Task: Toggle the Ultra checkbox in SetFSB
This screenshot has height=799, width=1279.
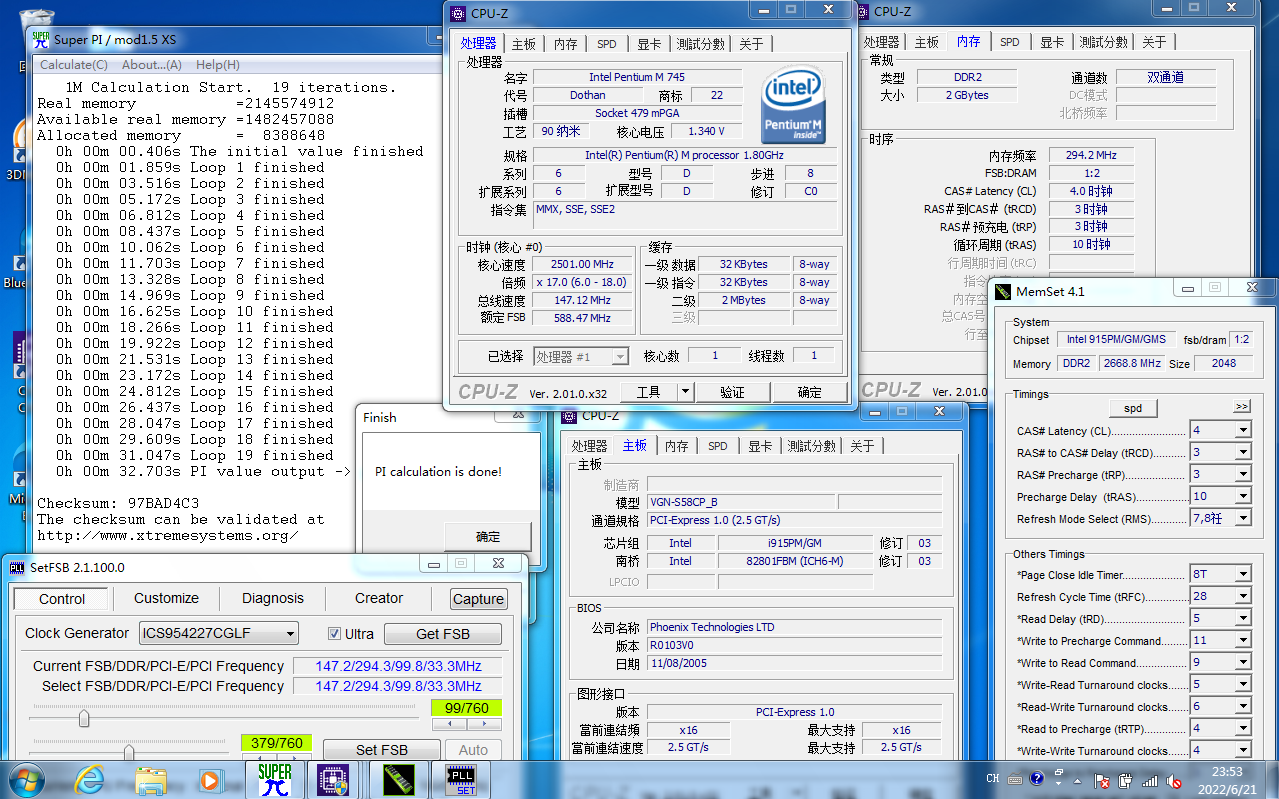Action: click(335, 633)
